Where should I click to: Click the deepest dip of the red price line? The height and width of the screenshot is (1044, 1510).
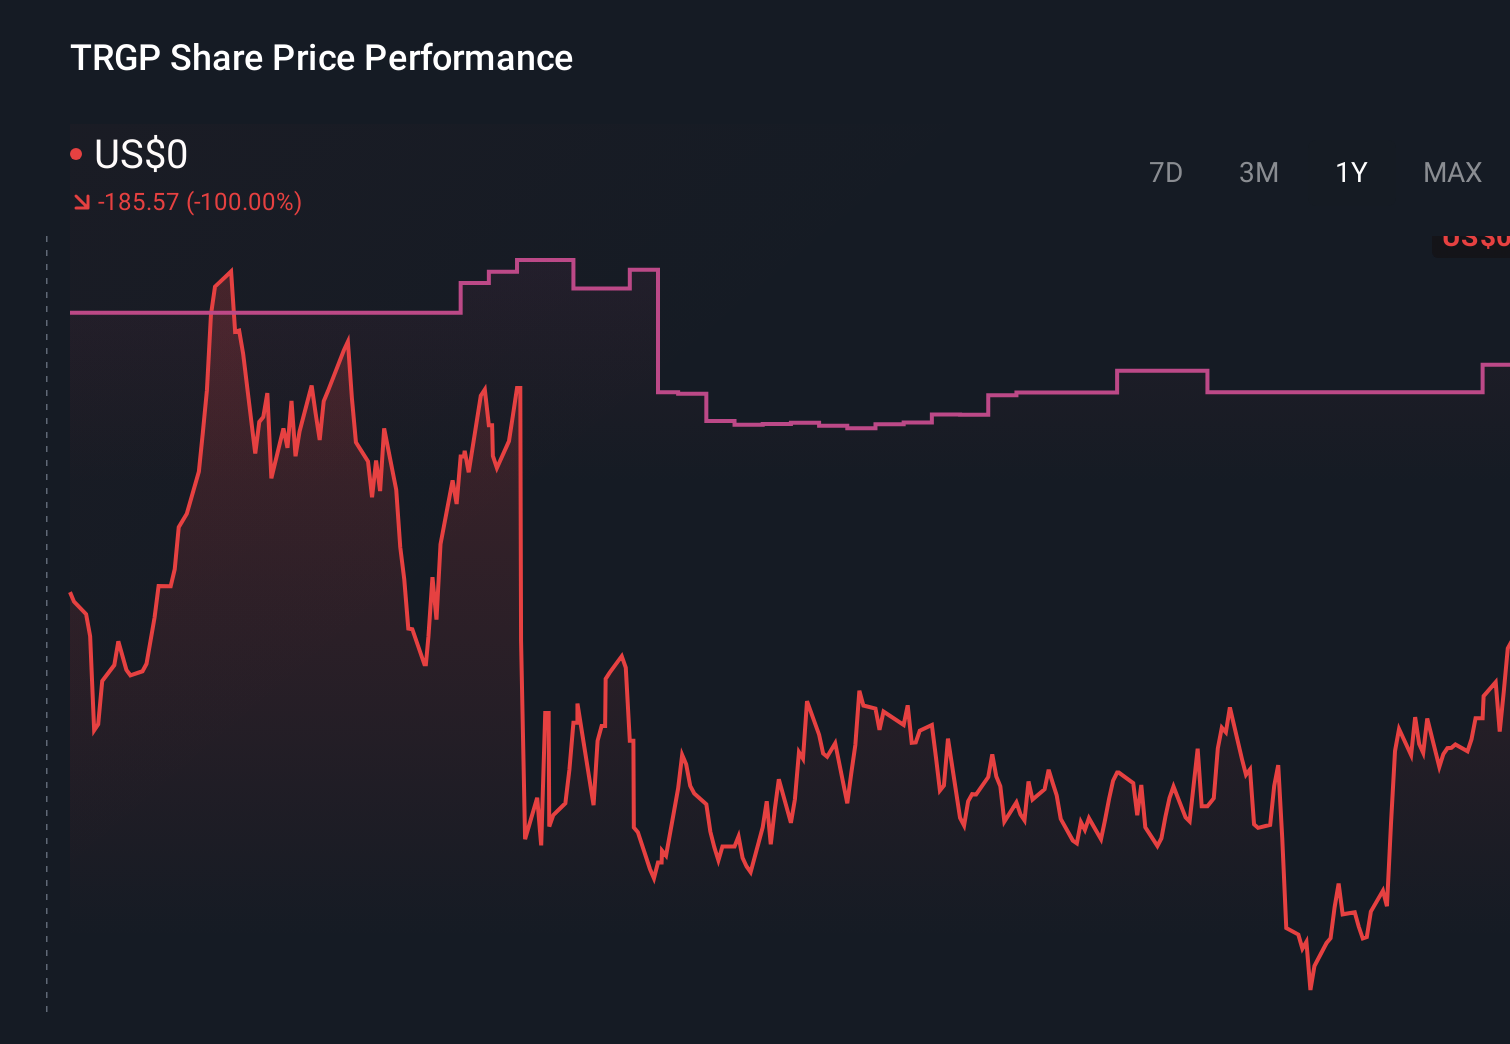click(x=1310, y=990)
